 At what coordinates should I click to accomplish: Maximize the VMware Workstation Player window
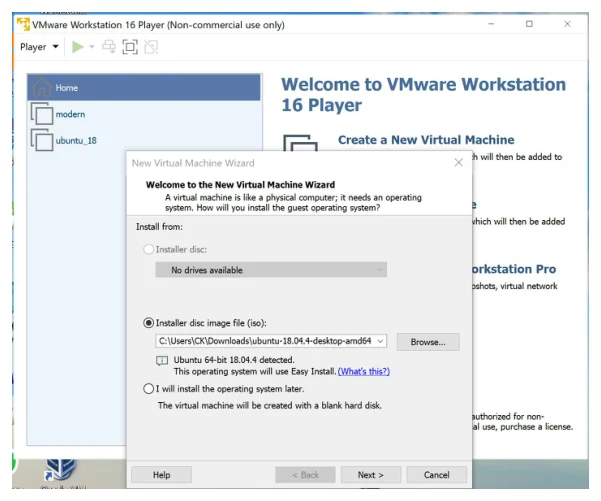pyautogui.click(x=529, y=24)
